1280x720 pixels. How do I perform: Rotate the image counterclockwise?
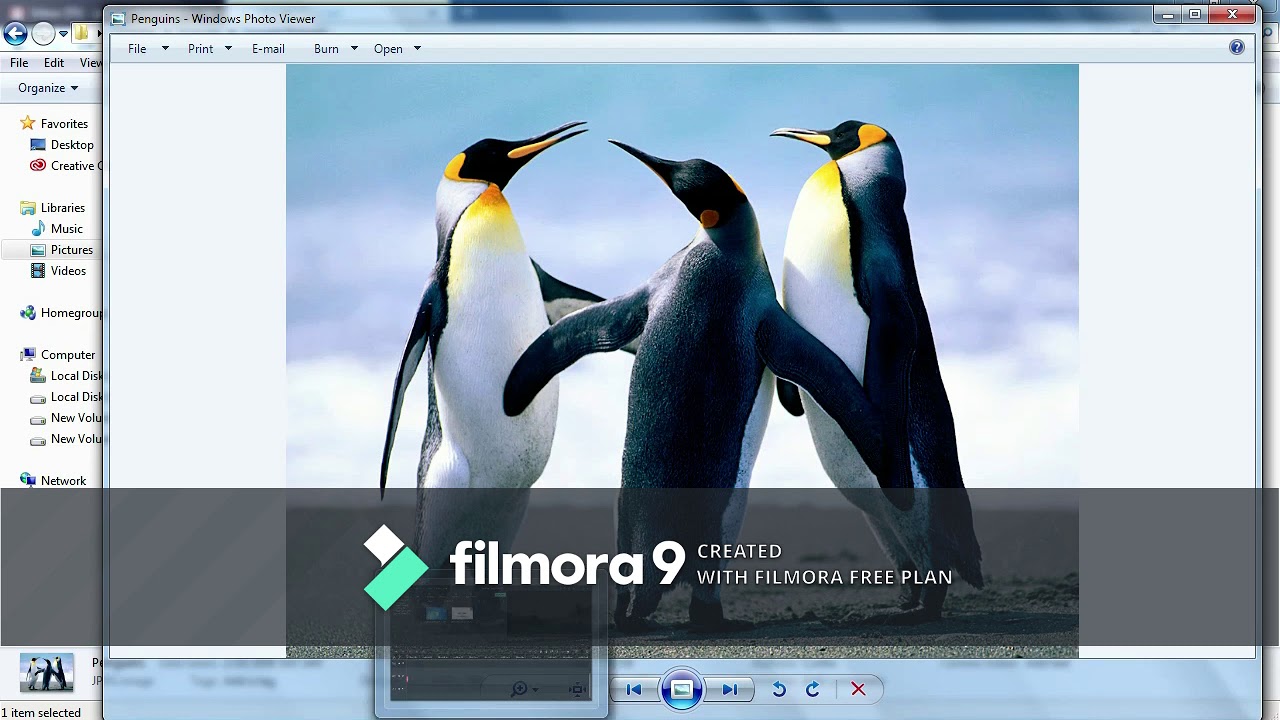click(779, 689)
